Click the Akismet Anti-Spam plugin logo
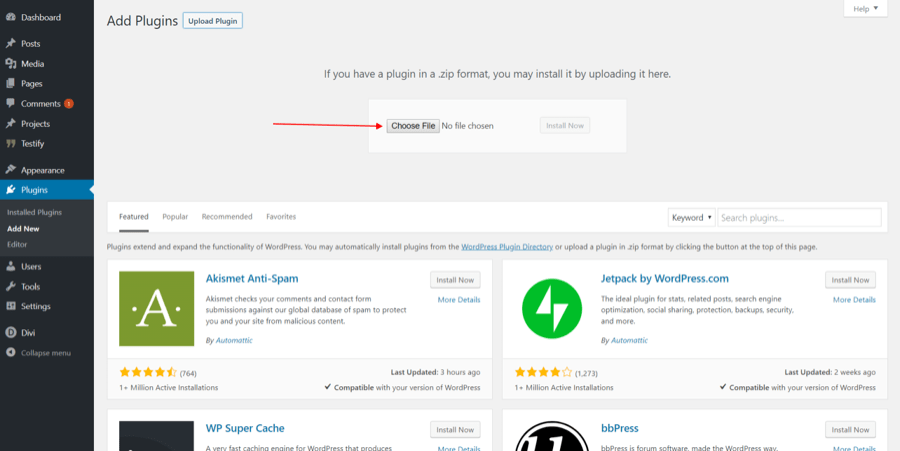Viewport: 900px width, 451px height. [x=157, y=309]
